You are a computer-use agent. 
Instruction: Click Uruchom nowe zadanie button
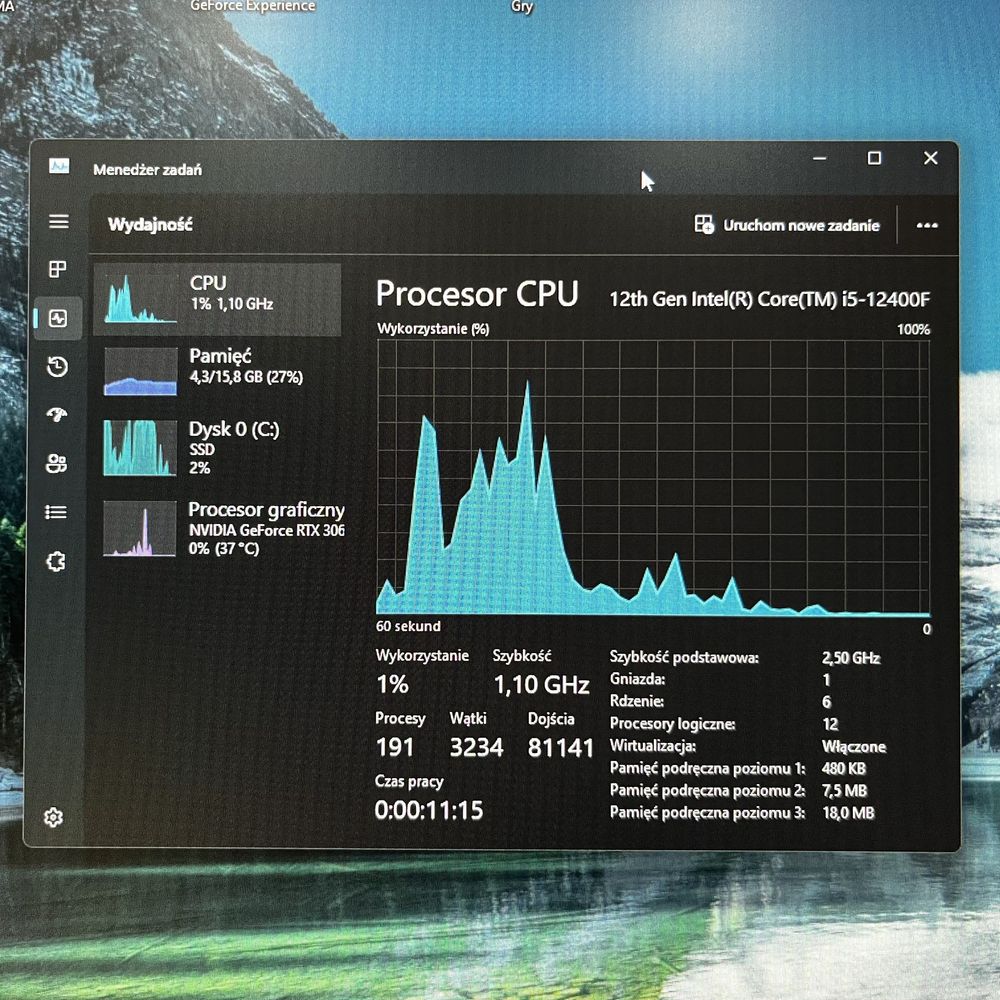click(x=787, y=225)
